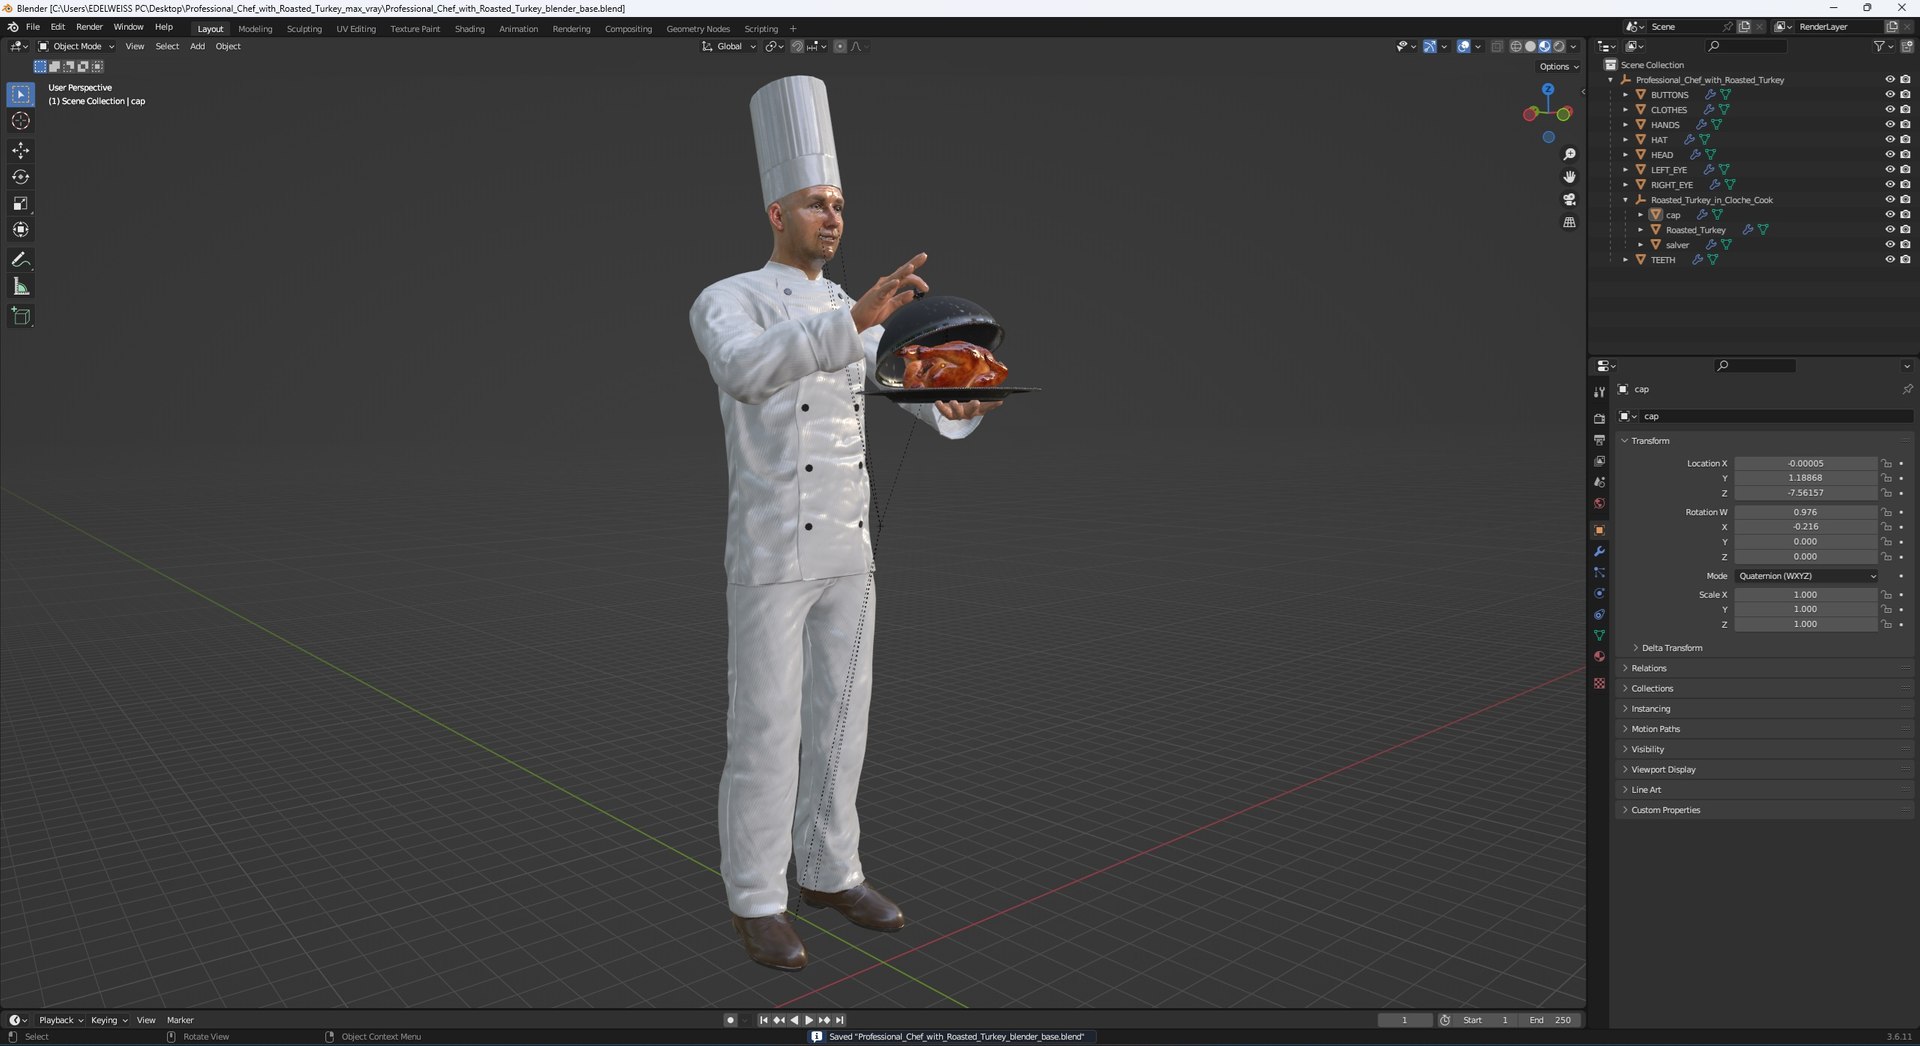Open the Object Constraints properties tab
This screenshot has width=1920, height=1046.
[1599, 614]
